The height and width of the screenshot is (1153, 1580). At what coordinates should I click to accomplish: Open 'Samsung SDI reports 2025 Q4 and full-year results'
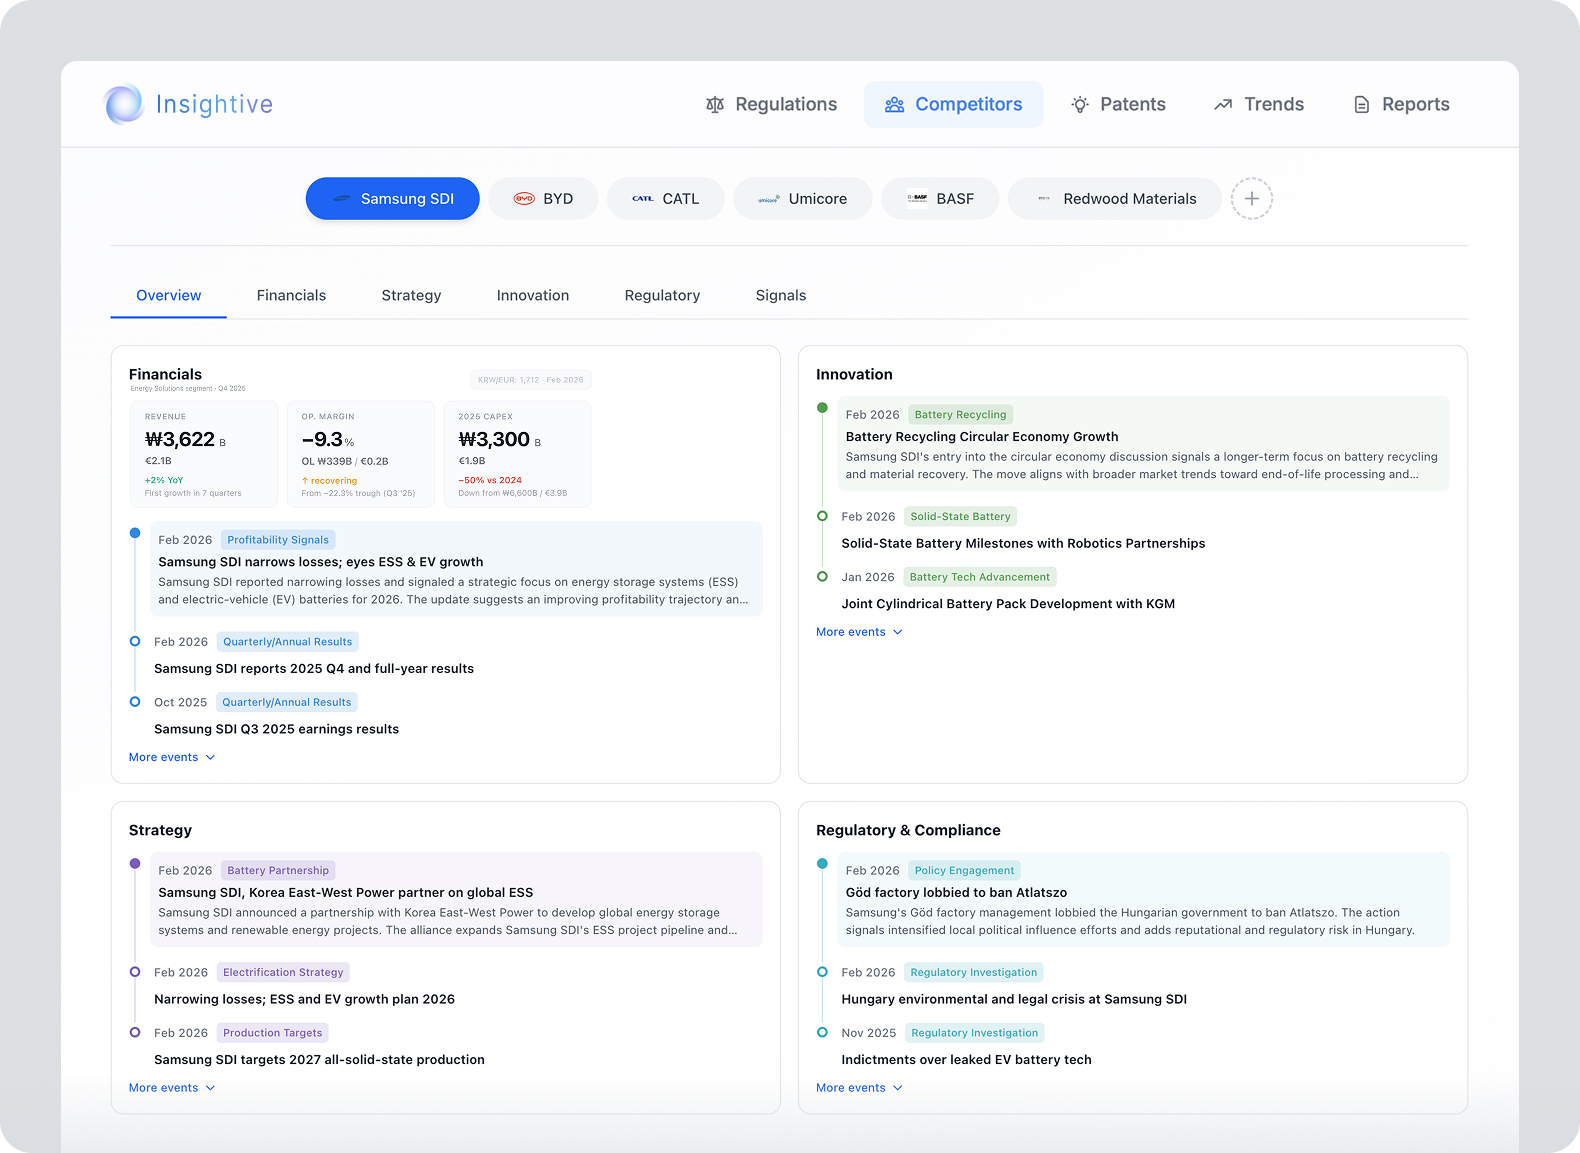click(314, 669)
